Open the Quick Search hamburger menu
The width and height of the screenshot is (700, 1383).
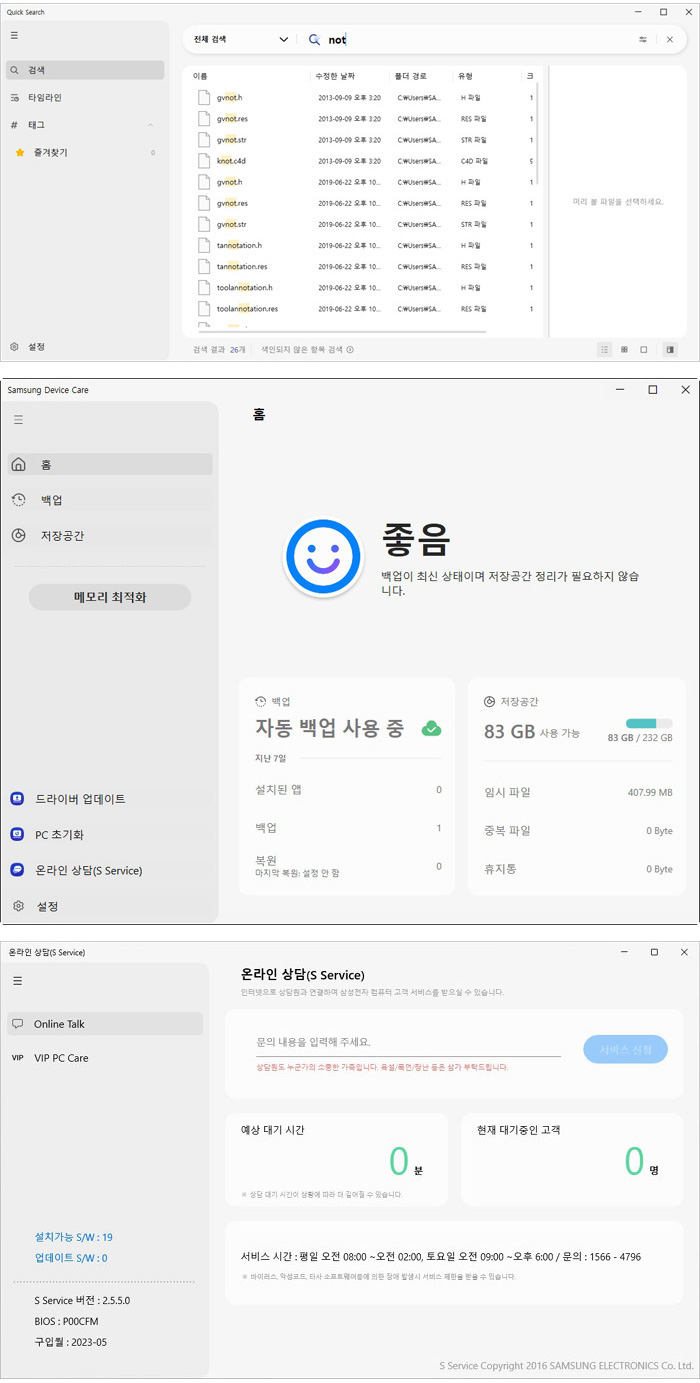click(x=14, y=35)
